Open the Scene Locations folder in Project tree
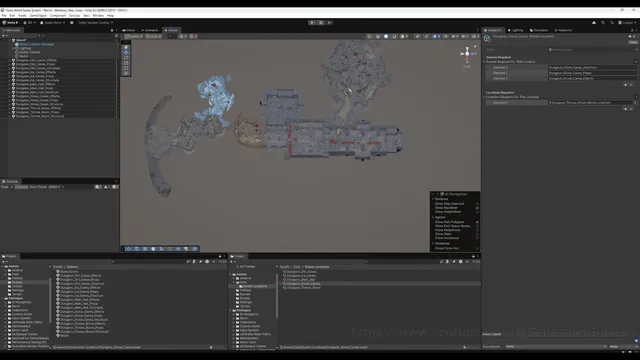Viewport: 640px width, 360px height. pos(255,286)
